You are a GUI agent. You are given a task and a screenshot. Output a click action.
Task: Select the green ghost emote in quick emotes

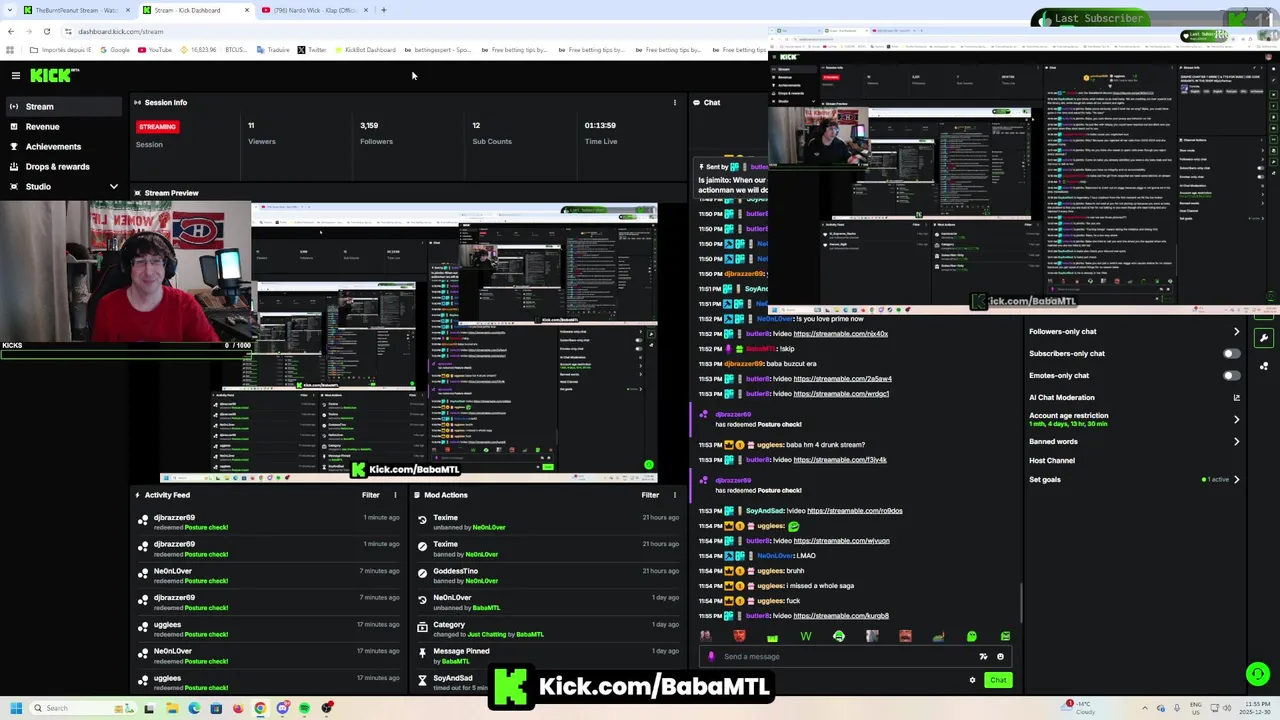(971, 636)
